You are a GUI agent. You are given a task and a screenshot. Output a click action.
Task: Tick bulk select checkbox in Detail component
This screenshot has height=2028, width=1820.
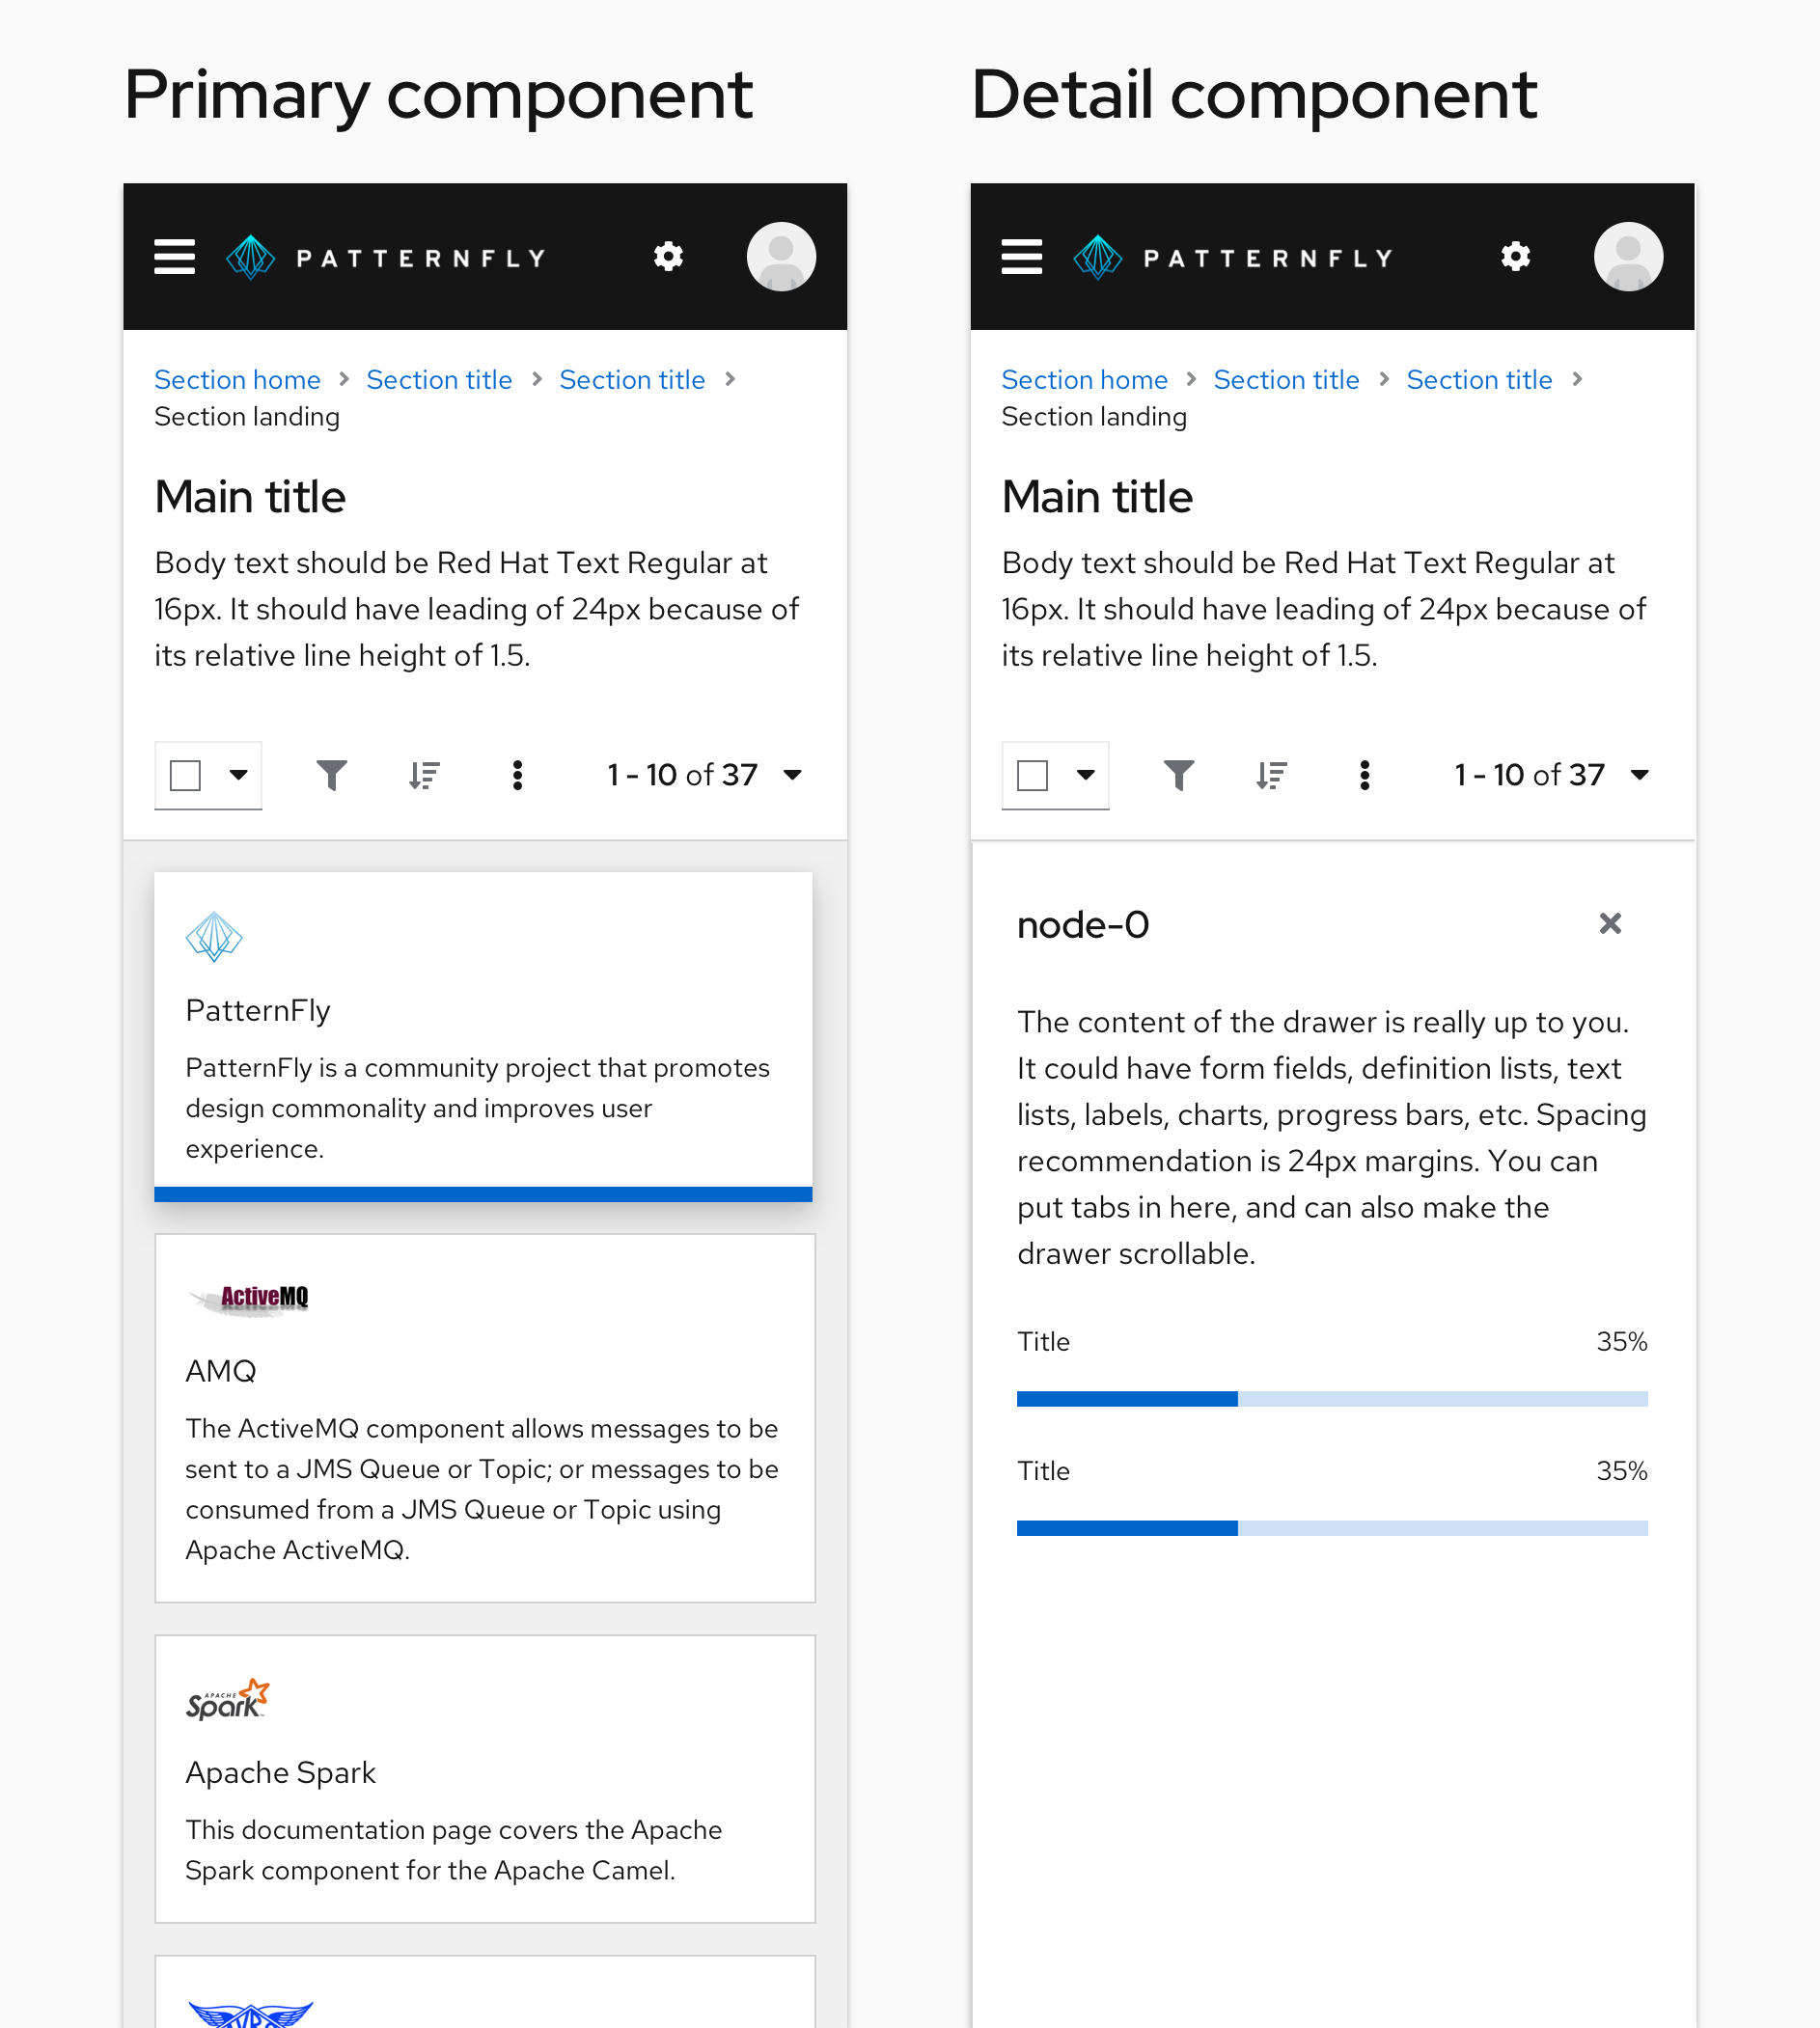(1033, 775)
